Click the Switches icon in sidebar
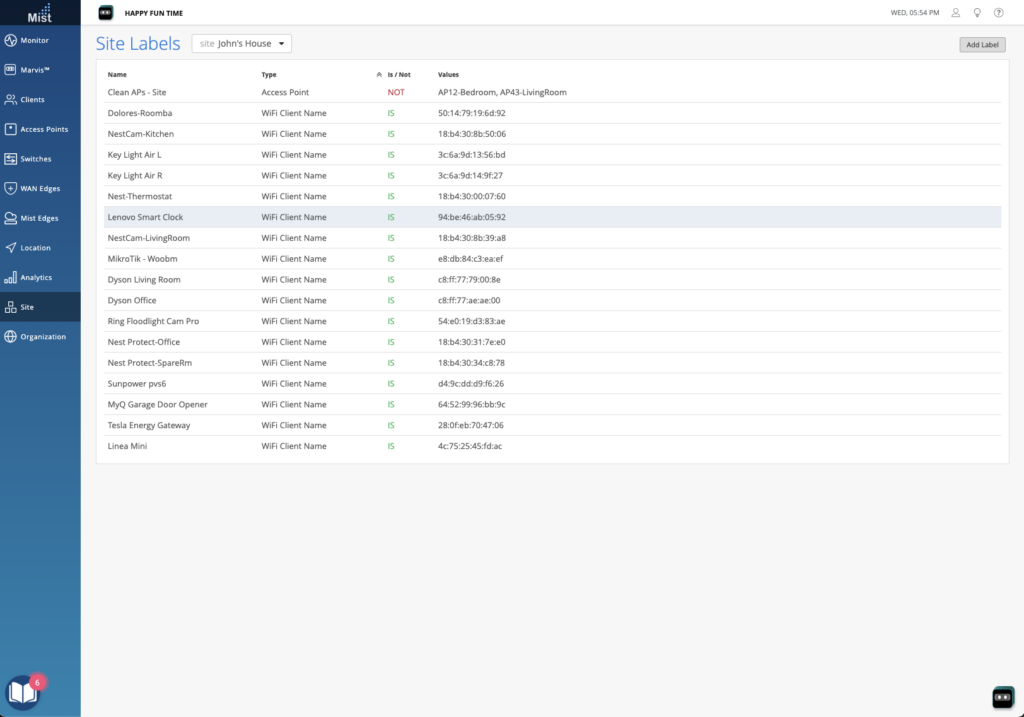Image resolution: width=1024 pixels, height=717 pixels. 10,159
